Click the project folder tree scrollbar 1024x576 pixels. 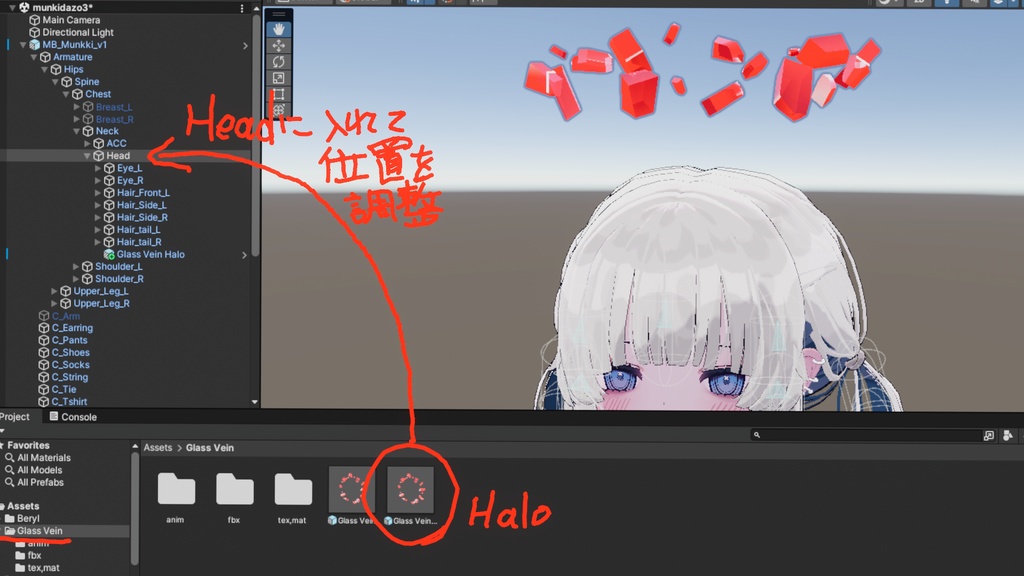point(135,507)
